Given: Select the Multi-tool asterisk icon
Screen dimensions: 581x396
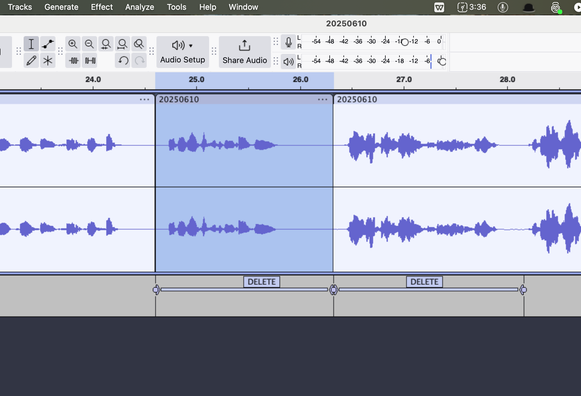Looking at the screenshot, I should pos(48,60).
